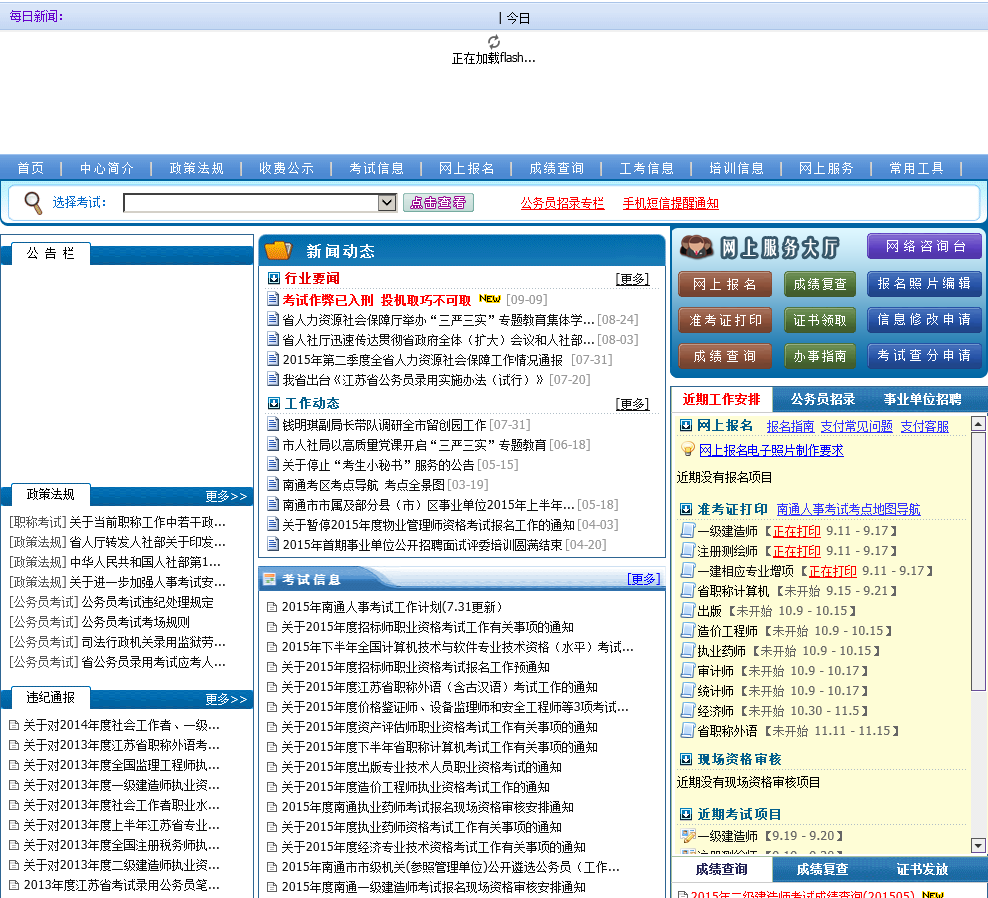The image size is (988, 898).
Task: Click the arrow icon beside 现场资格审核
Action: pos(686,759)
